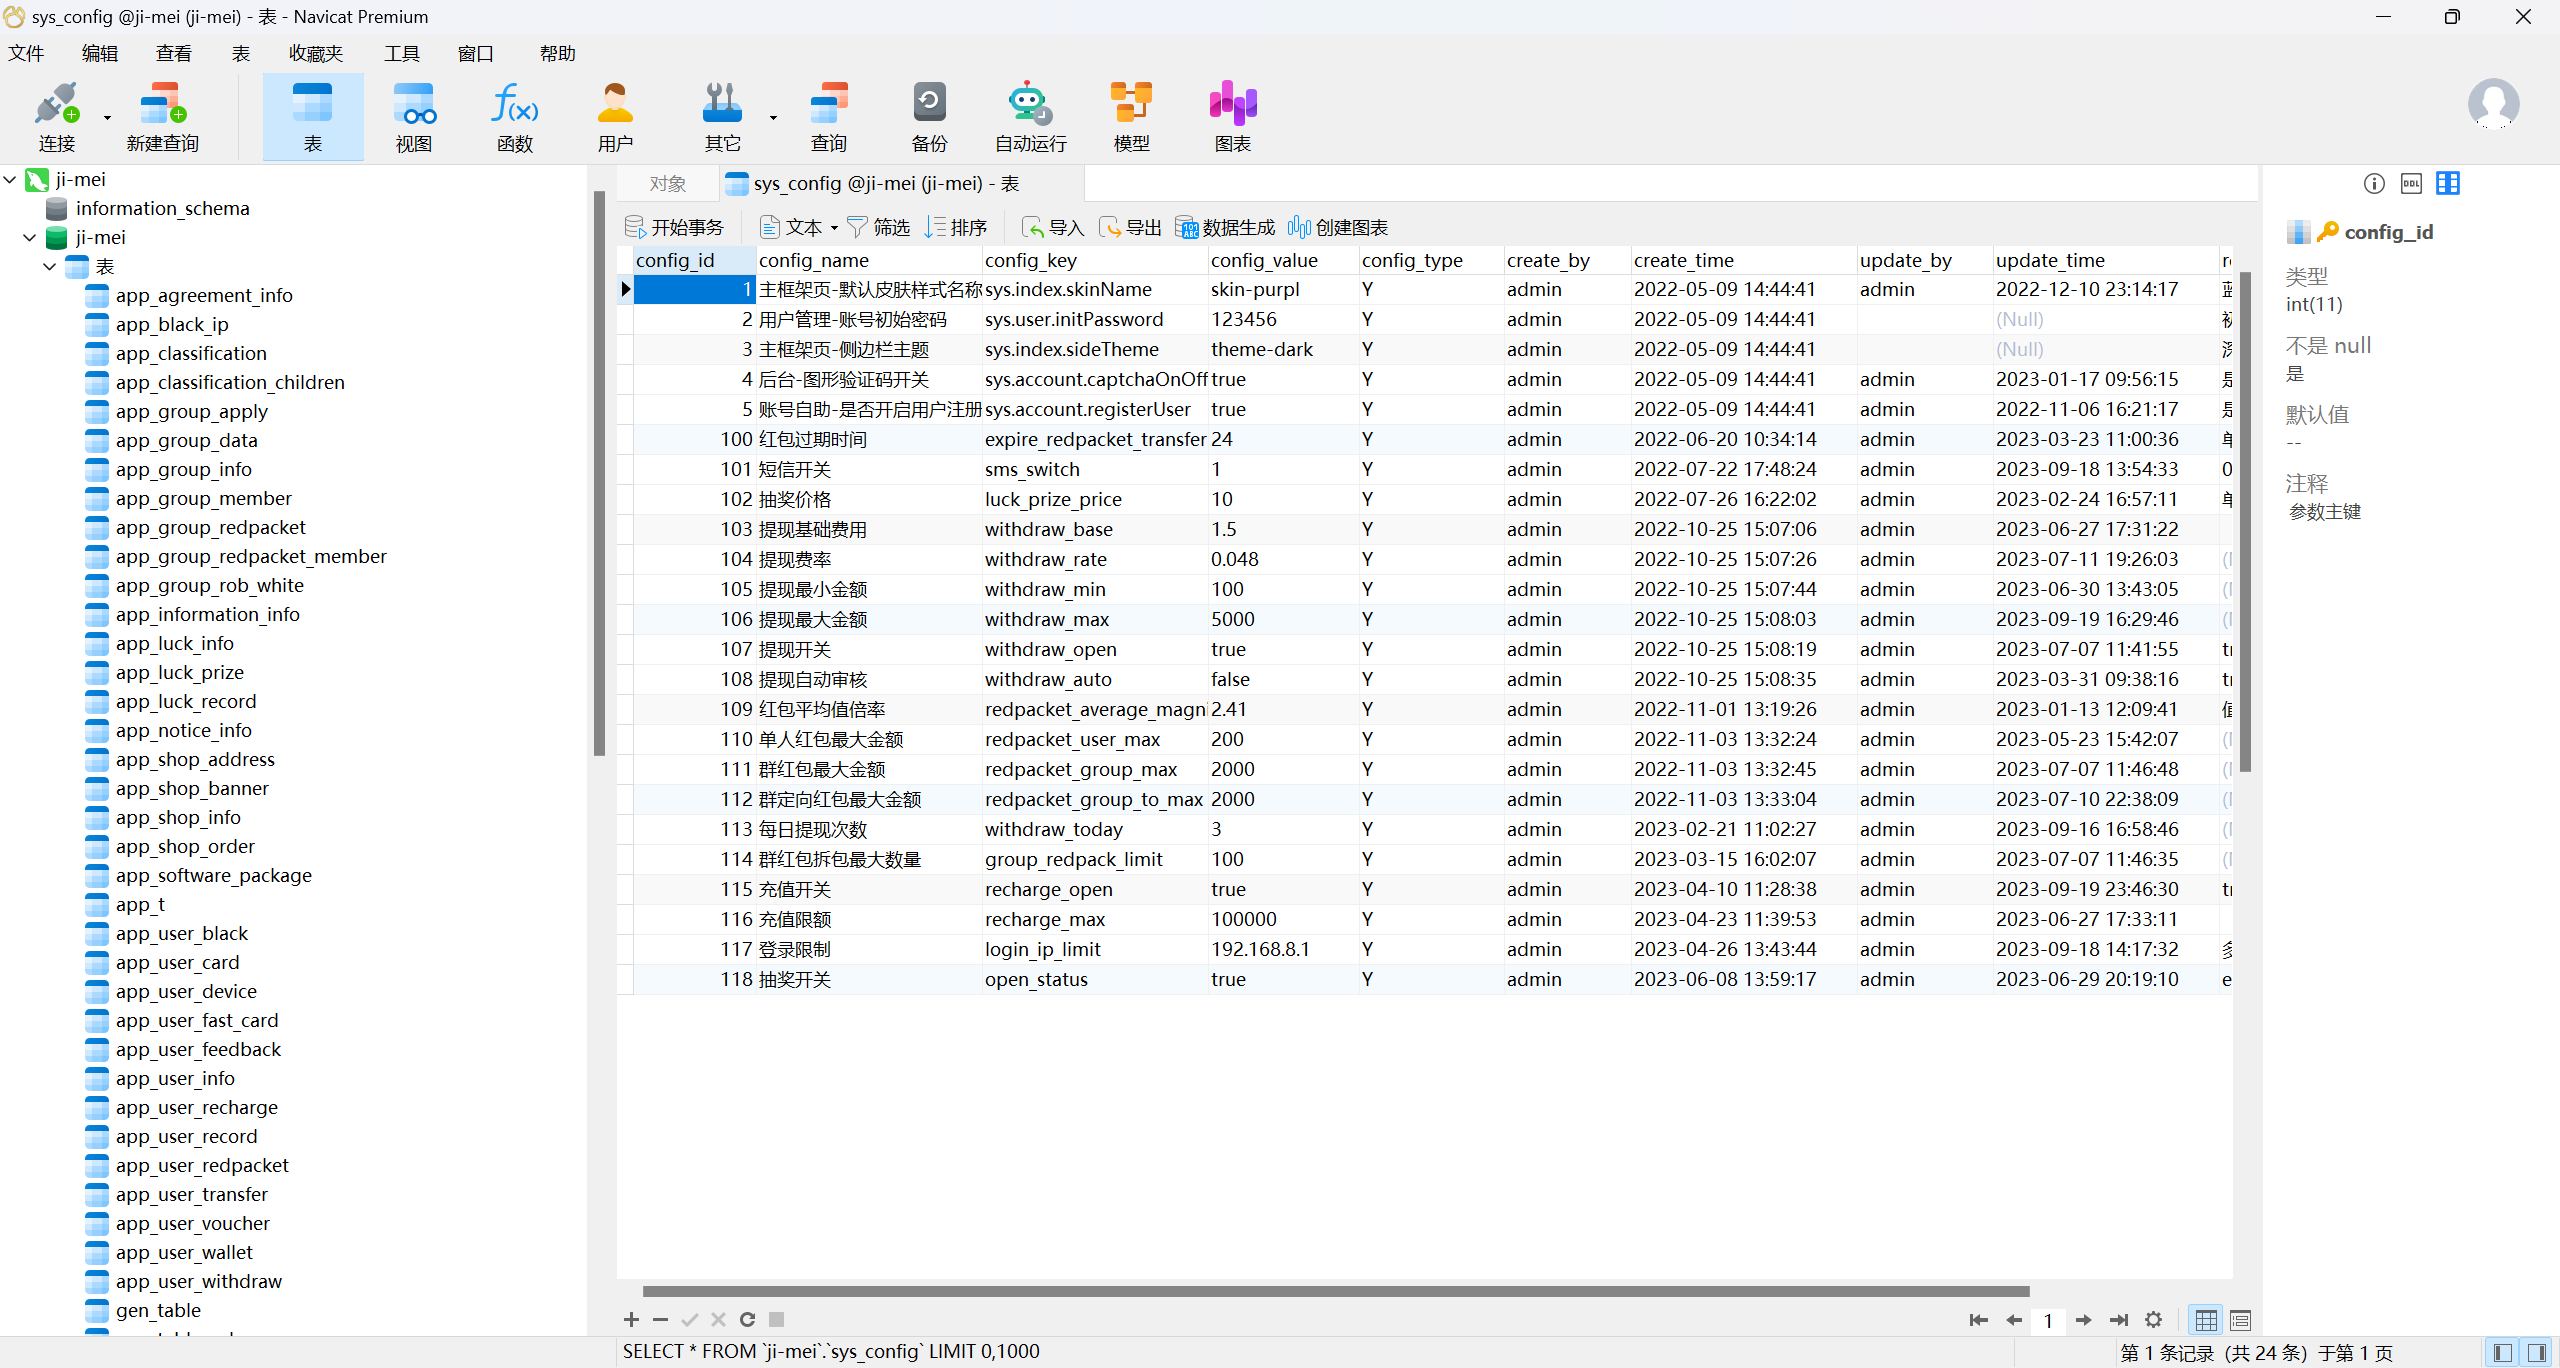This screenshot has width=2560, height=1368.
Task: Switch to the 对象 tab
Action: click(667, 184)
